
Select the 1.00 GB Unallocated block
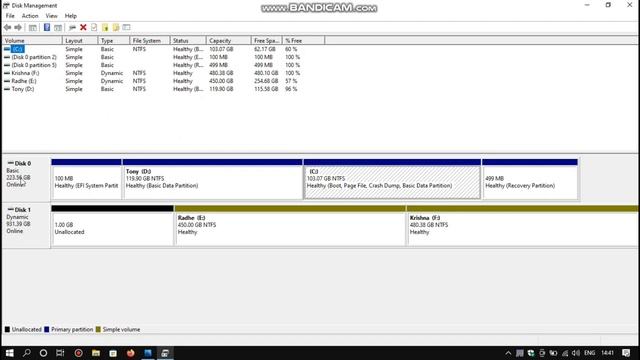click(113, 226)
